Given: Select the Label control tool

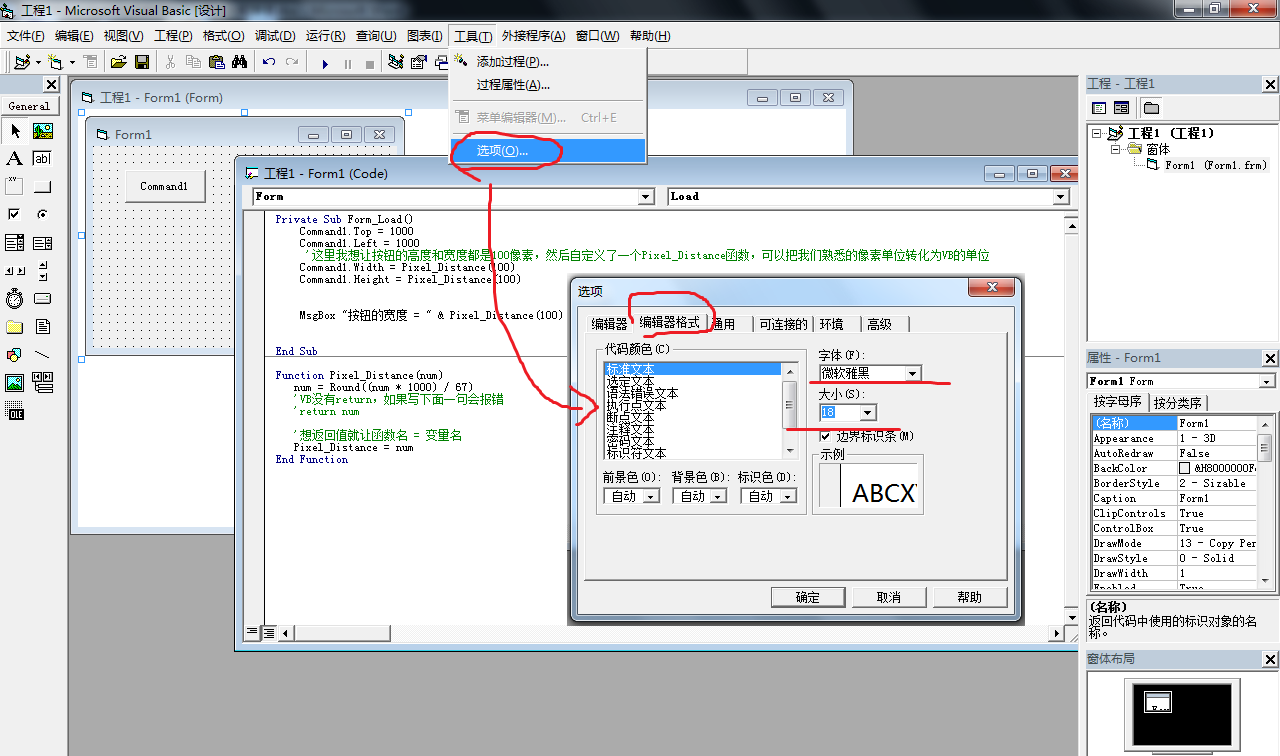Looking at the screenshot, I should pyautogui.click(x=15, y=159).
